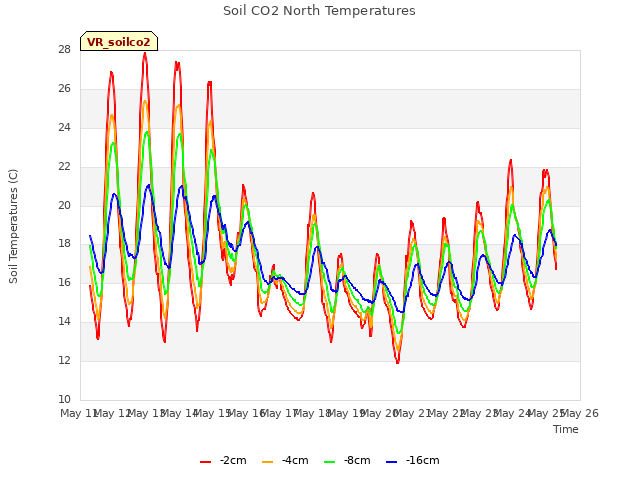This screenshot has height=480, width=640.
Task: Click the May 24 x-axis label
Action: click(513, 413)
